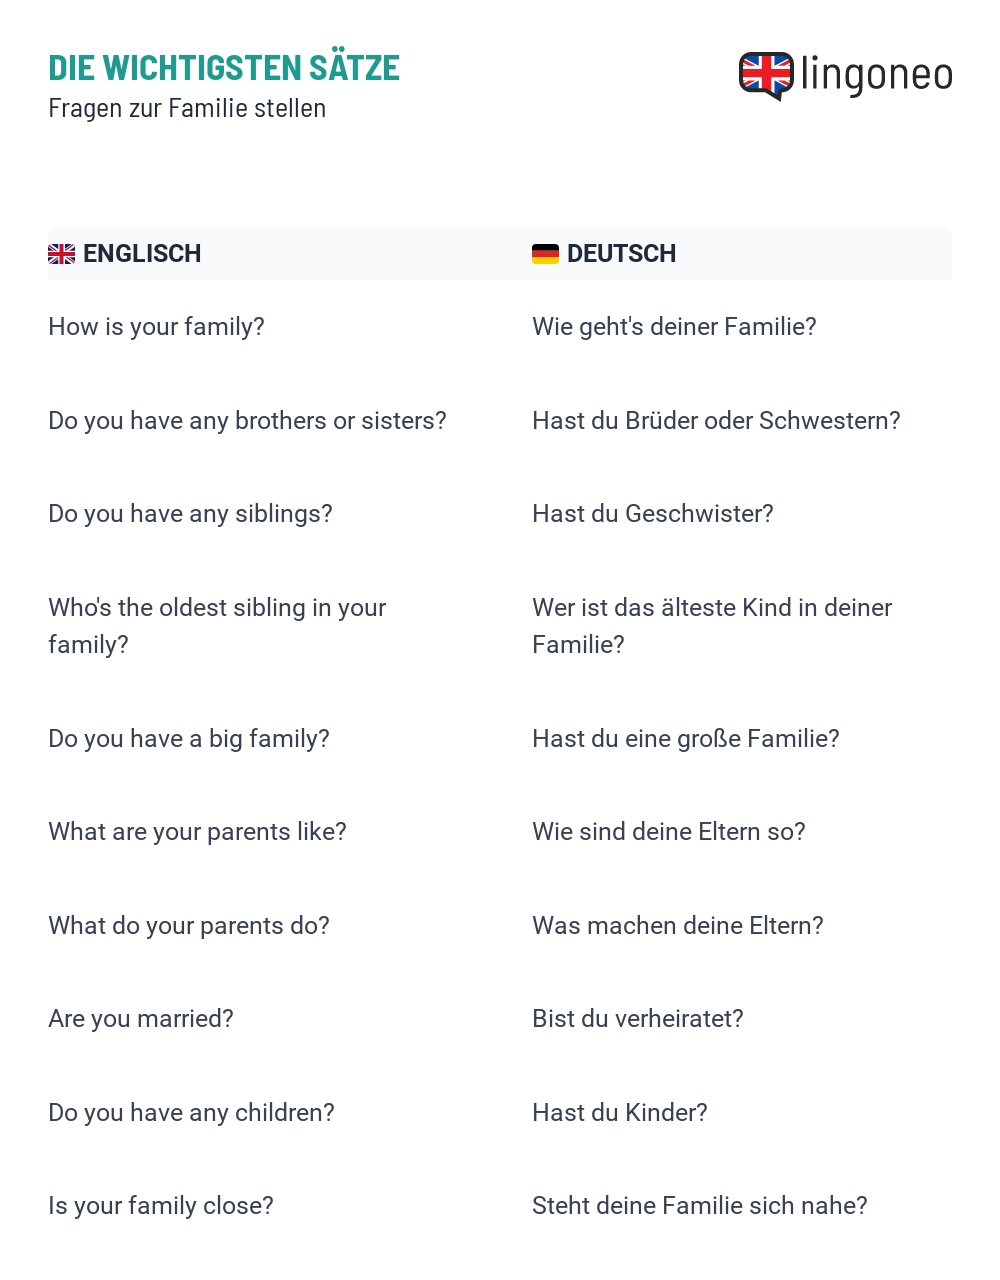Click the lingoneo brand name text
This screenshot has width=1000, height=1280.
876,75
